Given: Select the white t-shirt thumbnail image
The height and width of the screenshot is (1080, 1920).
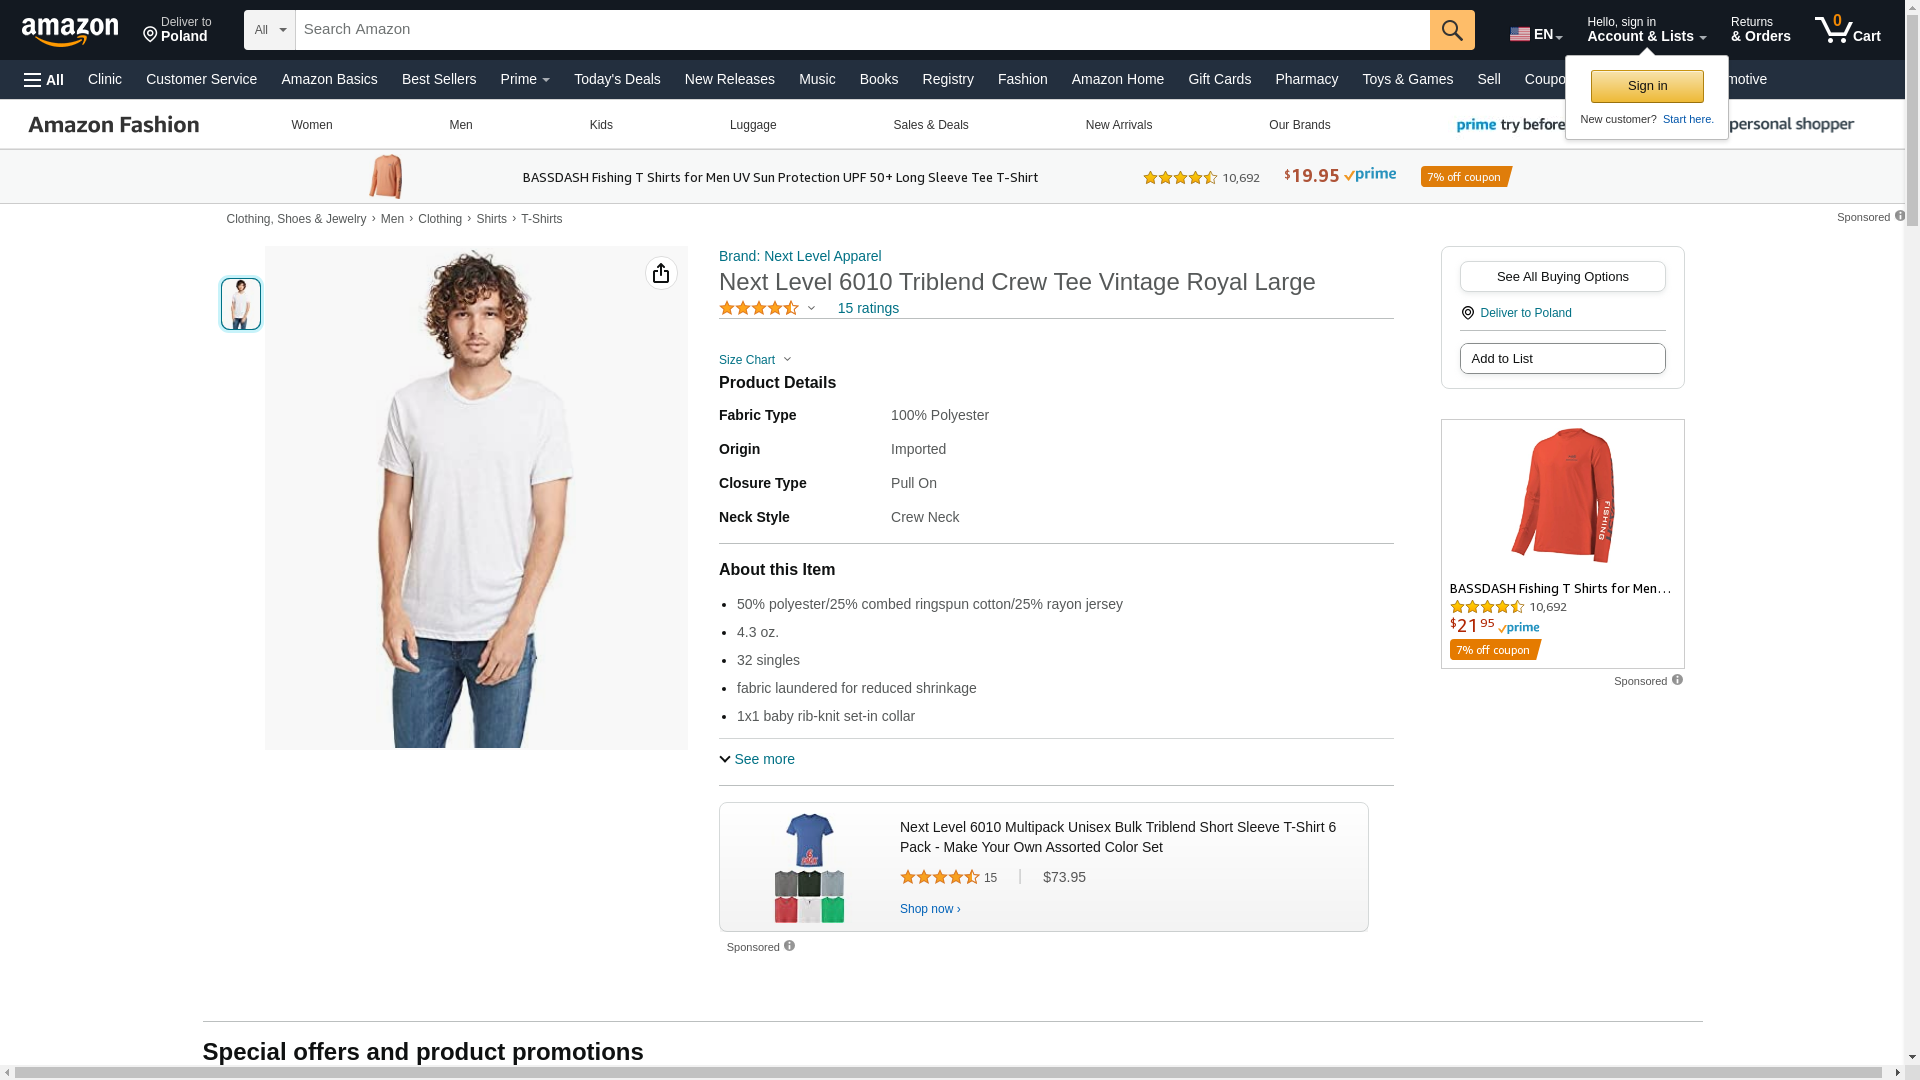Looking at the screenshot, I should point(241,304).
